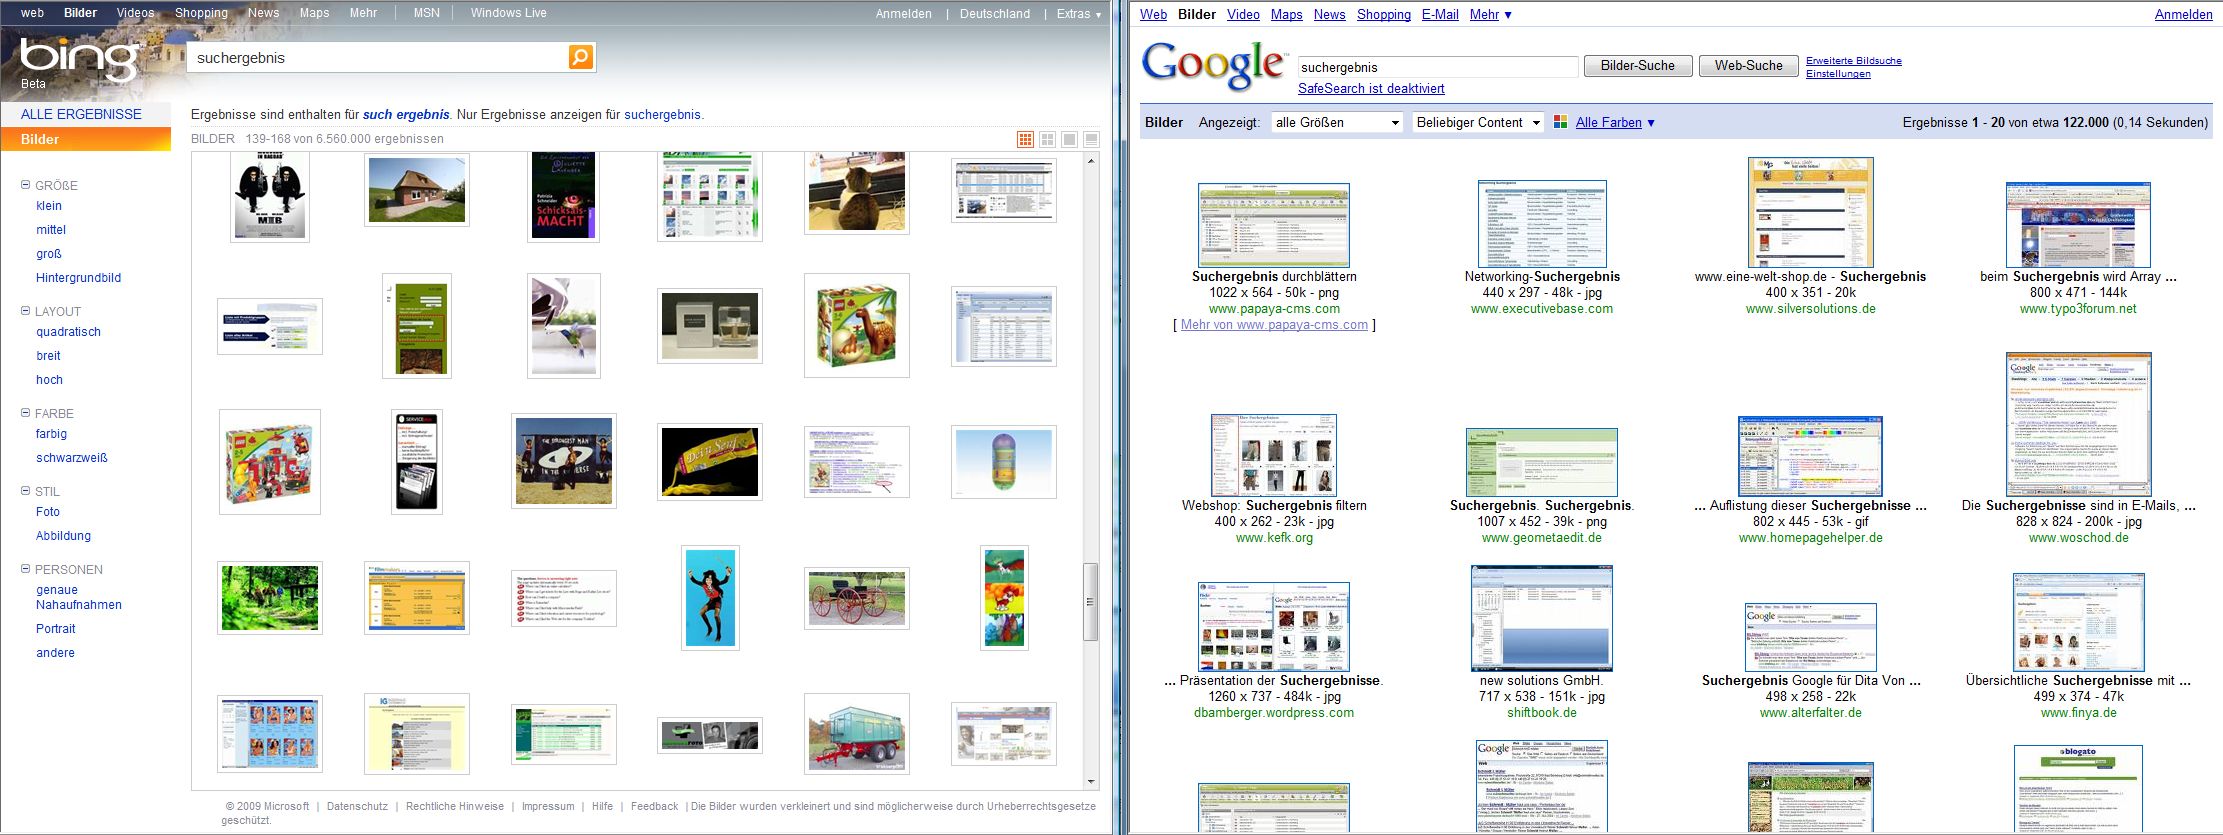Filter Bing layout by 'quadratisch'
The width and height of the screenshot is (2223, 835).
pyautogui.click(x=68, y=332)
